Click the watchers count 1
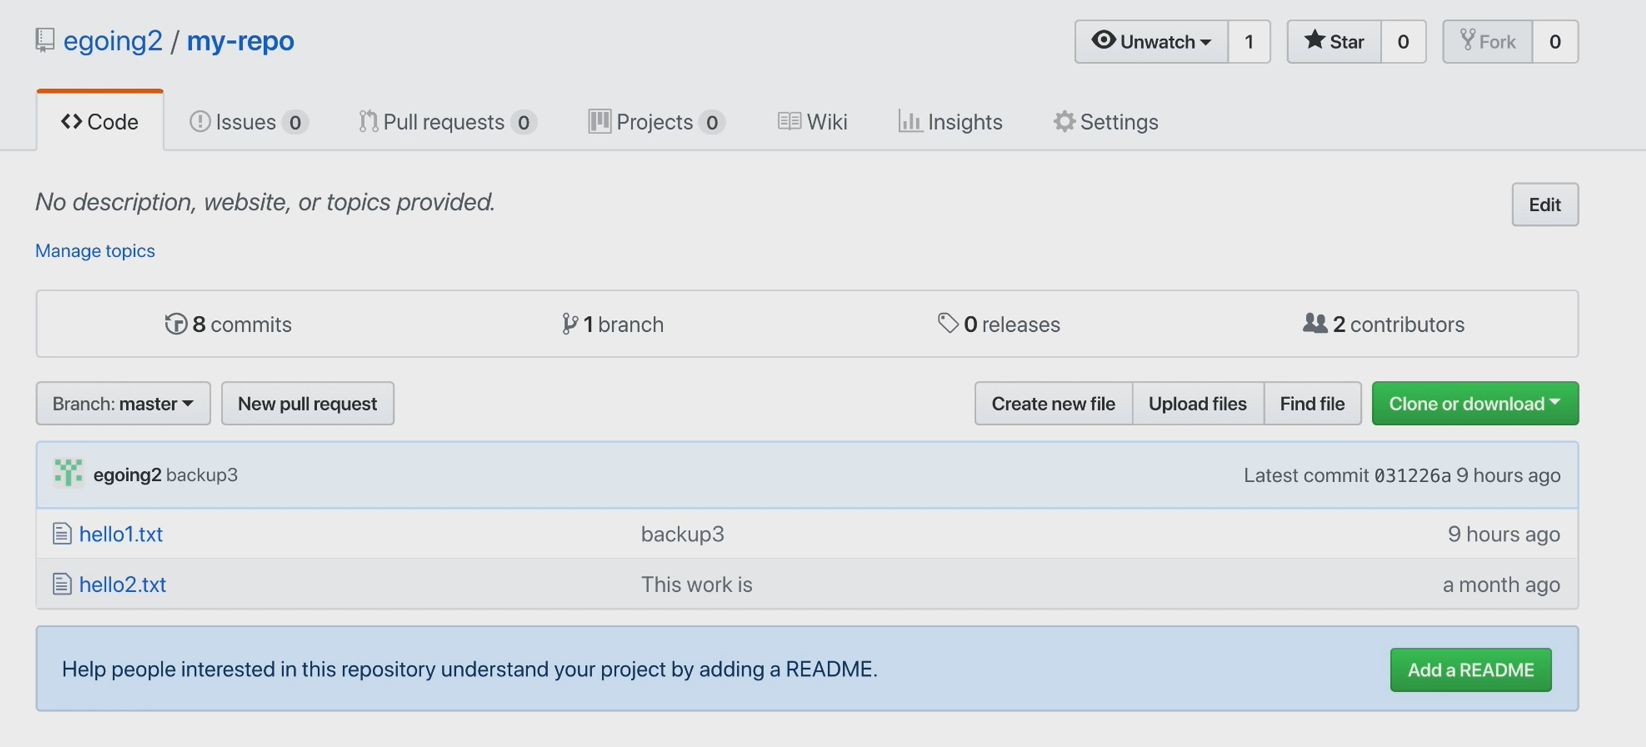The image size is (1646, 747). (1249, 41)
